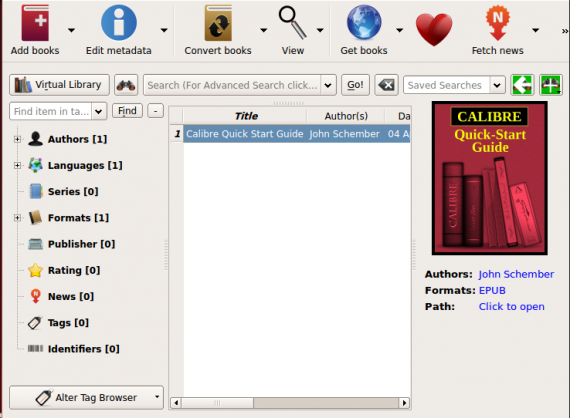Clear search with the backspace-style icon
570x418 pixels.
(x=386, y=85)
